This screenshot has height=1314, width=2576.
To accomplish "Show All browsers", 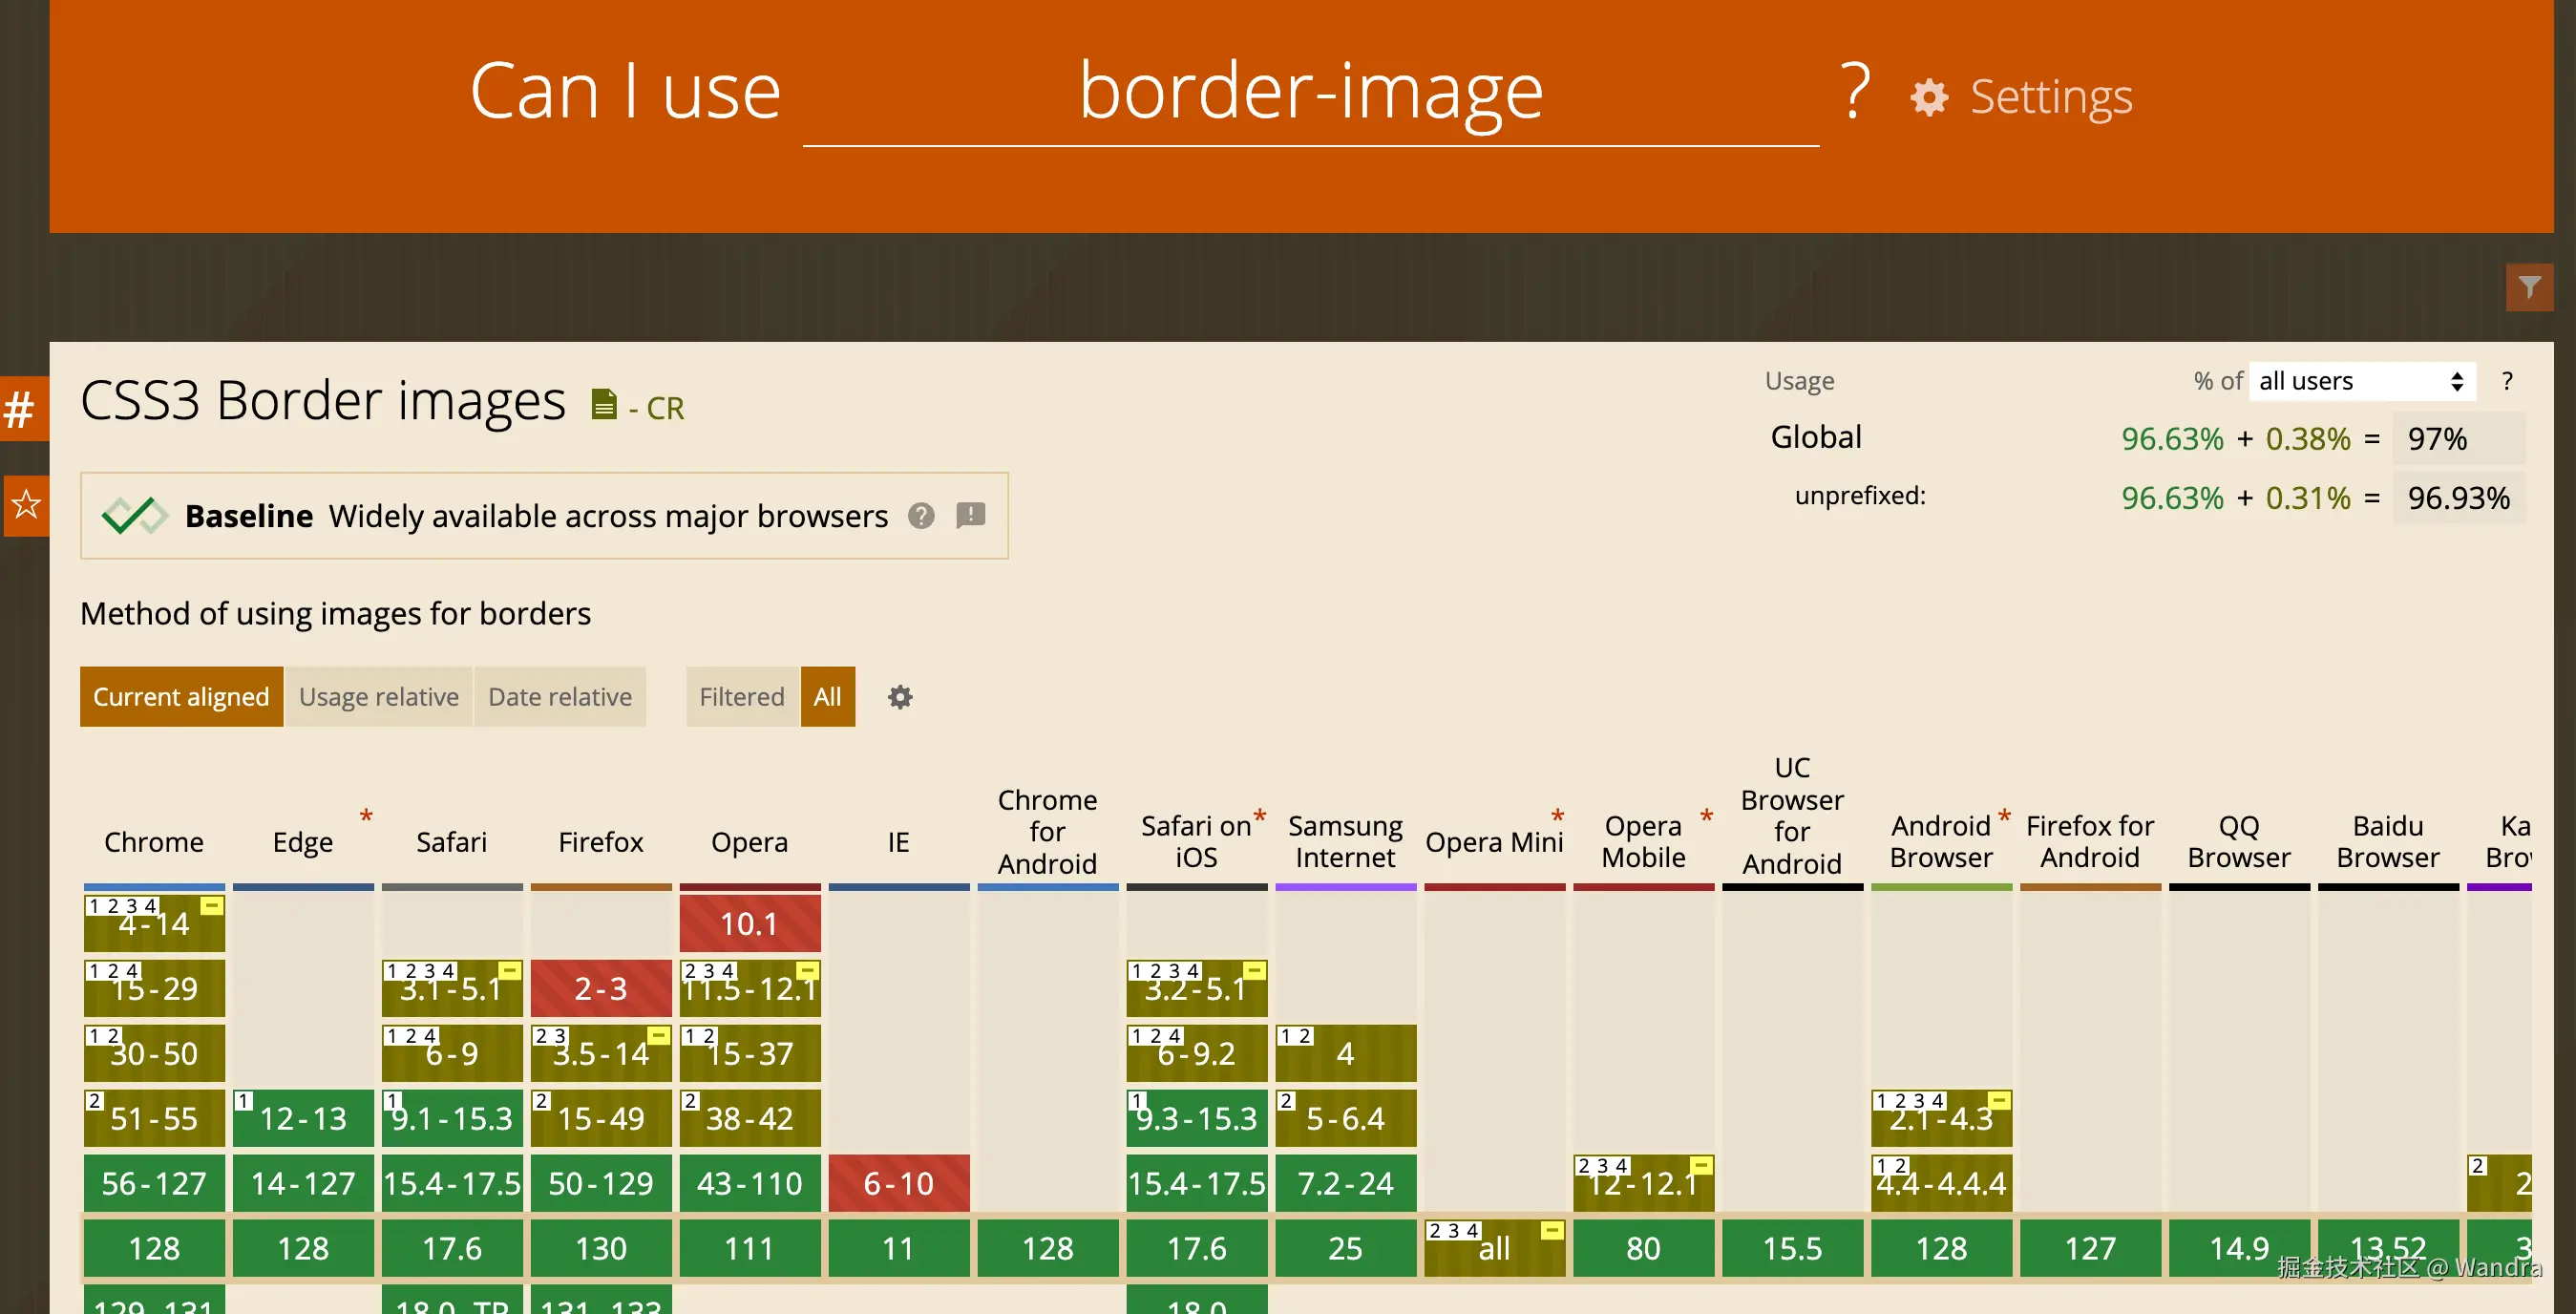I will coord(827,697).
